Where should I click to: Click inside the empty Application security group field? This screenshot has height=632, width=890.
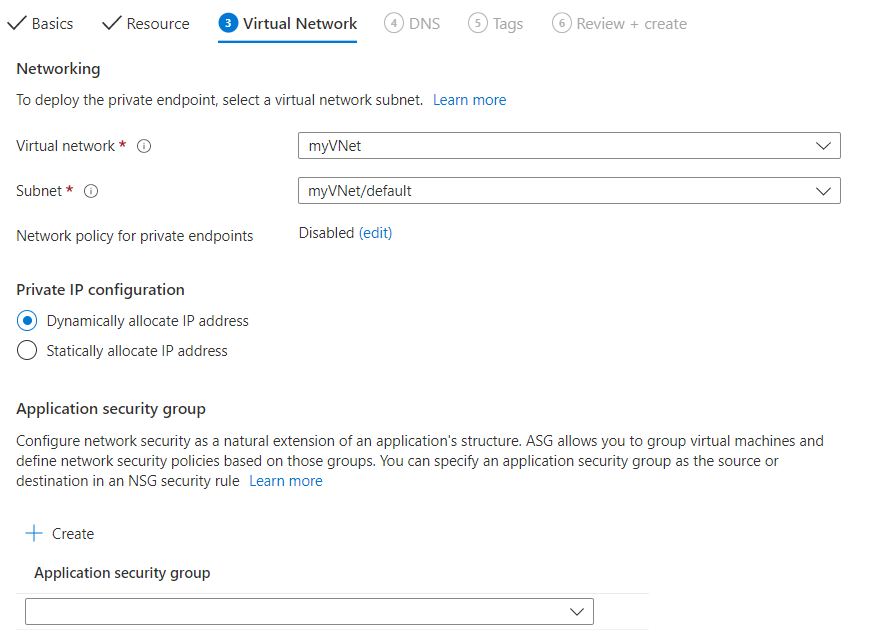[300, 611]
